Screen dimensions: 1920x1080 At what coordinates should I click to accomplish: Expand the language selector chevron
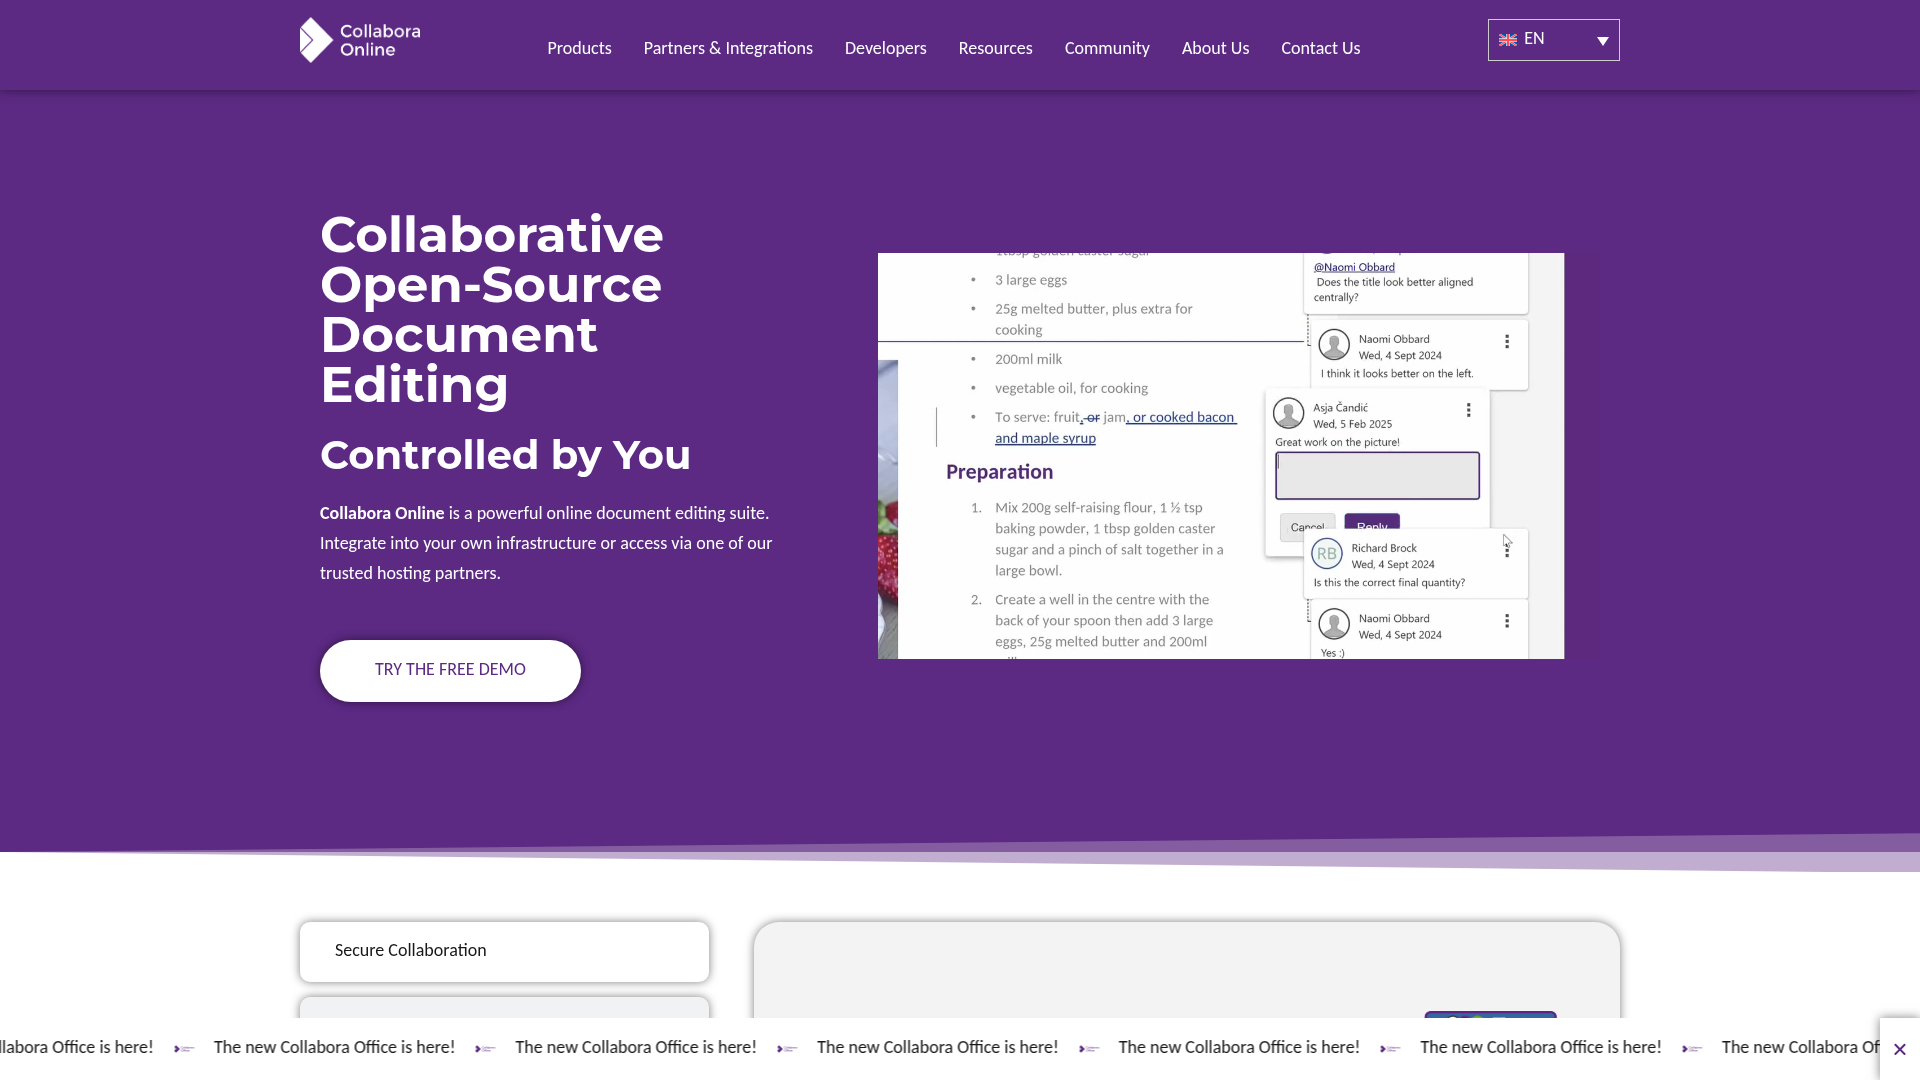pyautogui.click(x=1602, y=41)
